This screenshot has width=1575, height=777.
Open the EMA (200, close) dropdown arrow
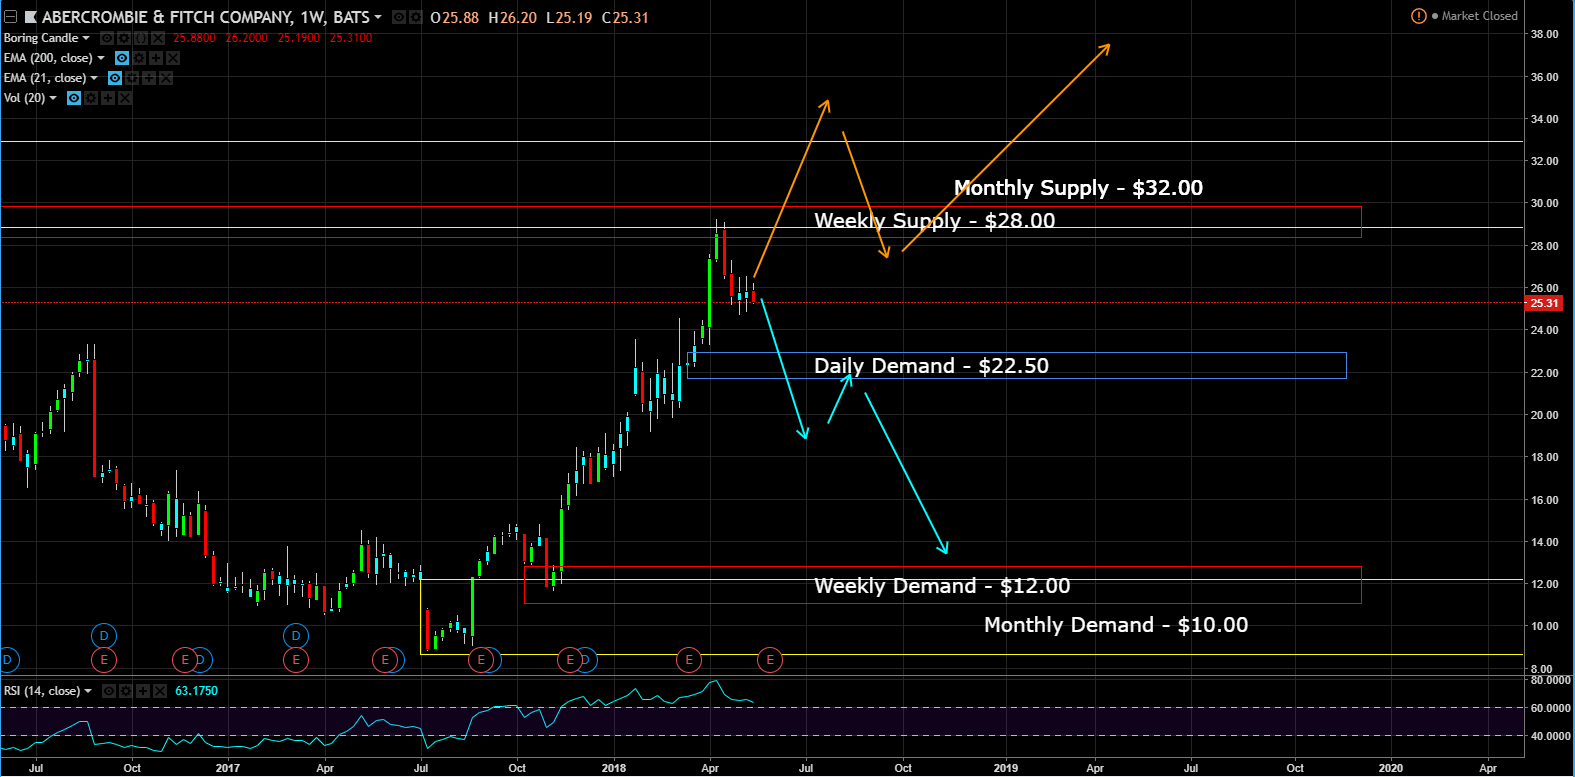pyautogui.click(x=101, y=58)
